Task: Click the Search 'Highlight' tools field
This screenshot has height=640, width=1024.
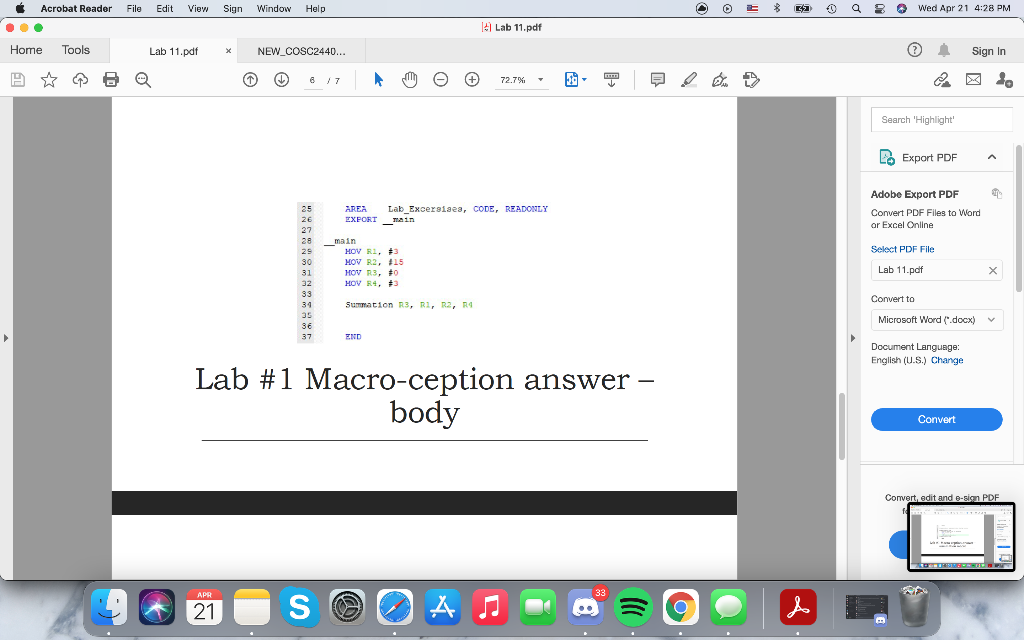Action: pos(941,120)
